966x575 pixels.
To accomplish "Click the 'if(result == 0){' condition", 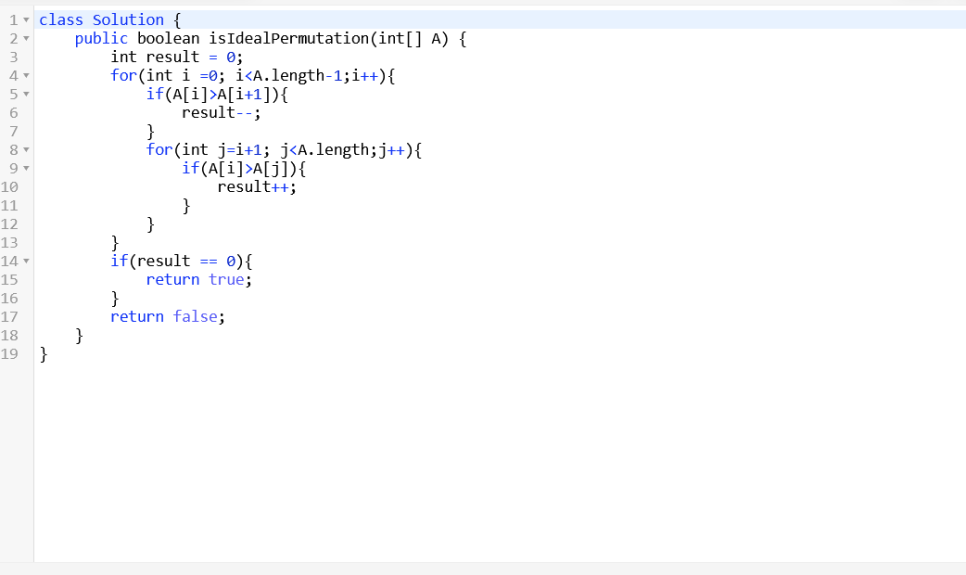I will pos(181,261).
